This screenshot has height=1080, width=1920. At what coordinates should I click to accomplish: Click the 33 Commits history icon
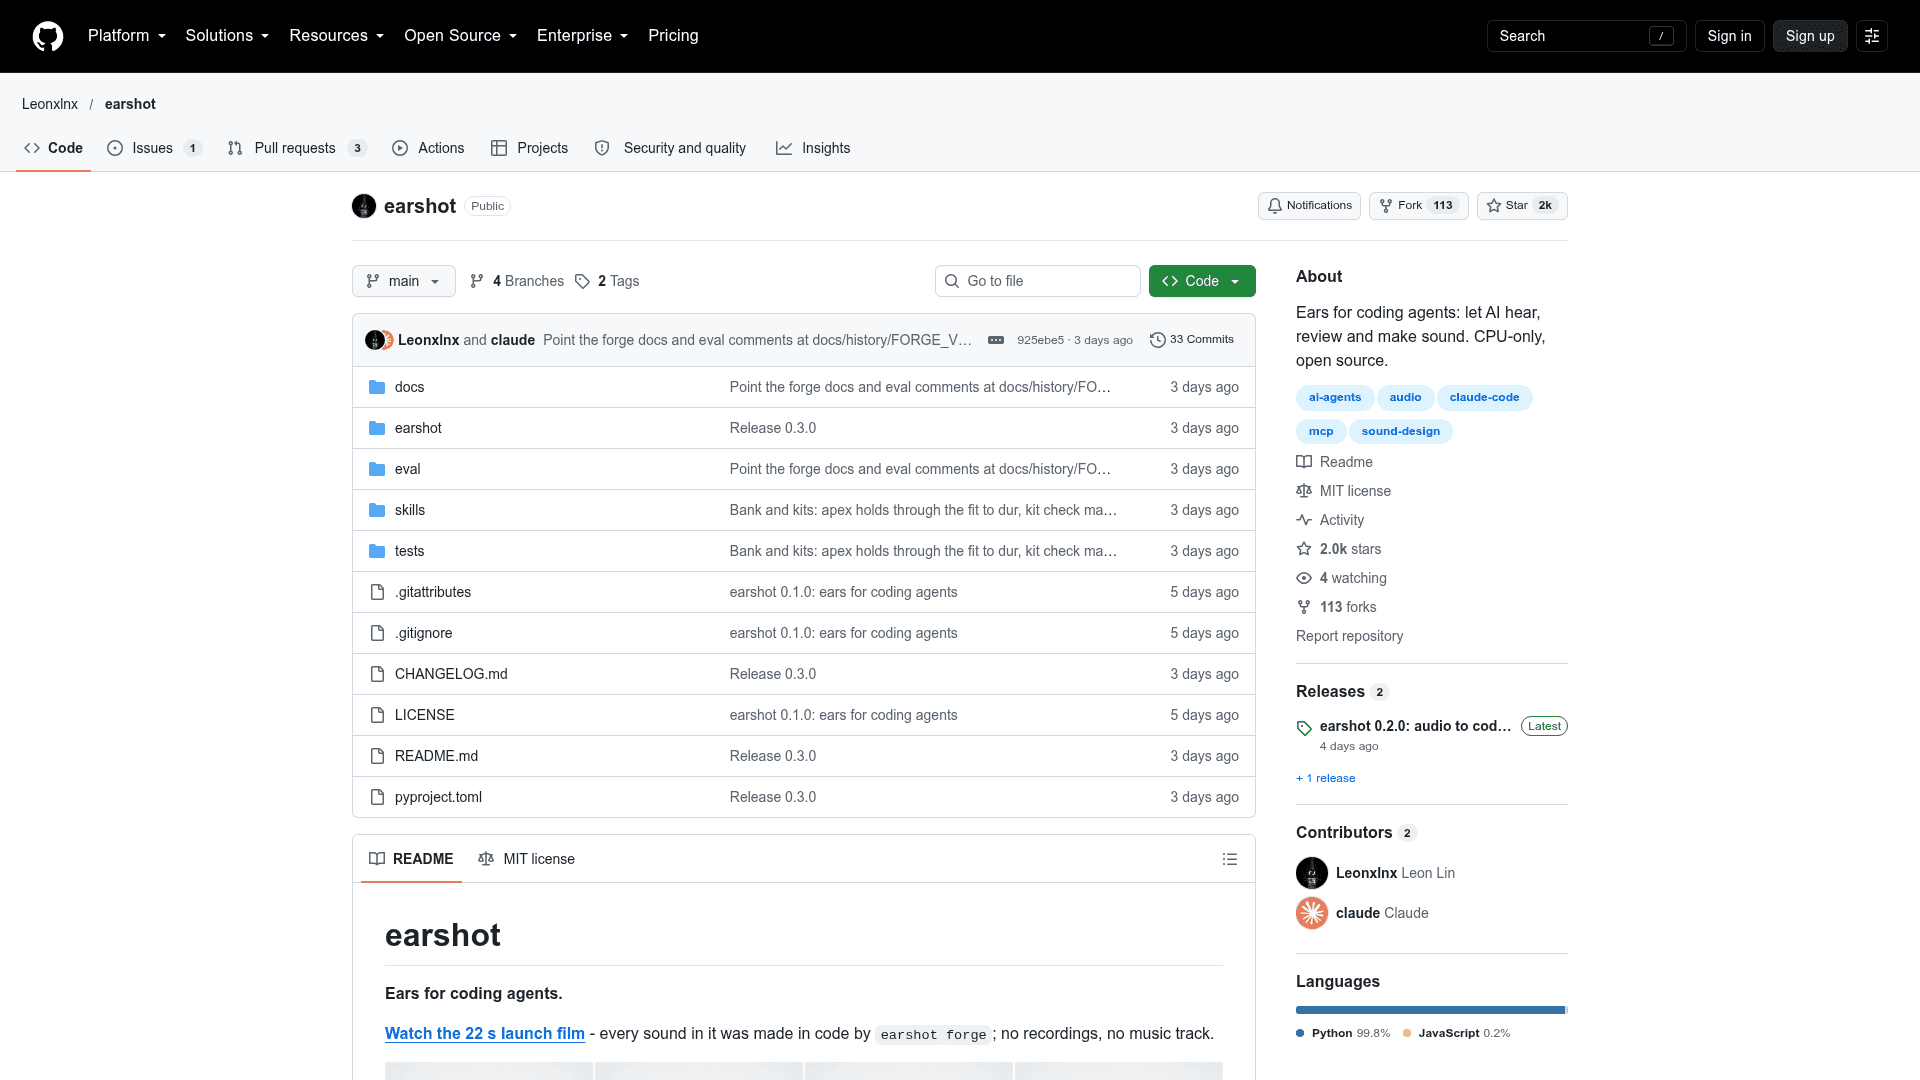click(1158, 340)
